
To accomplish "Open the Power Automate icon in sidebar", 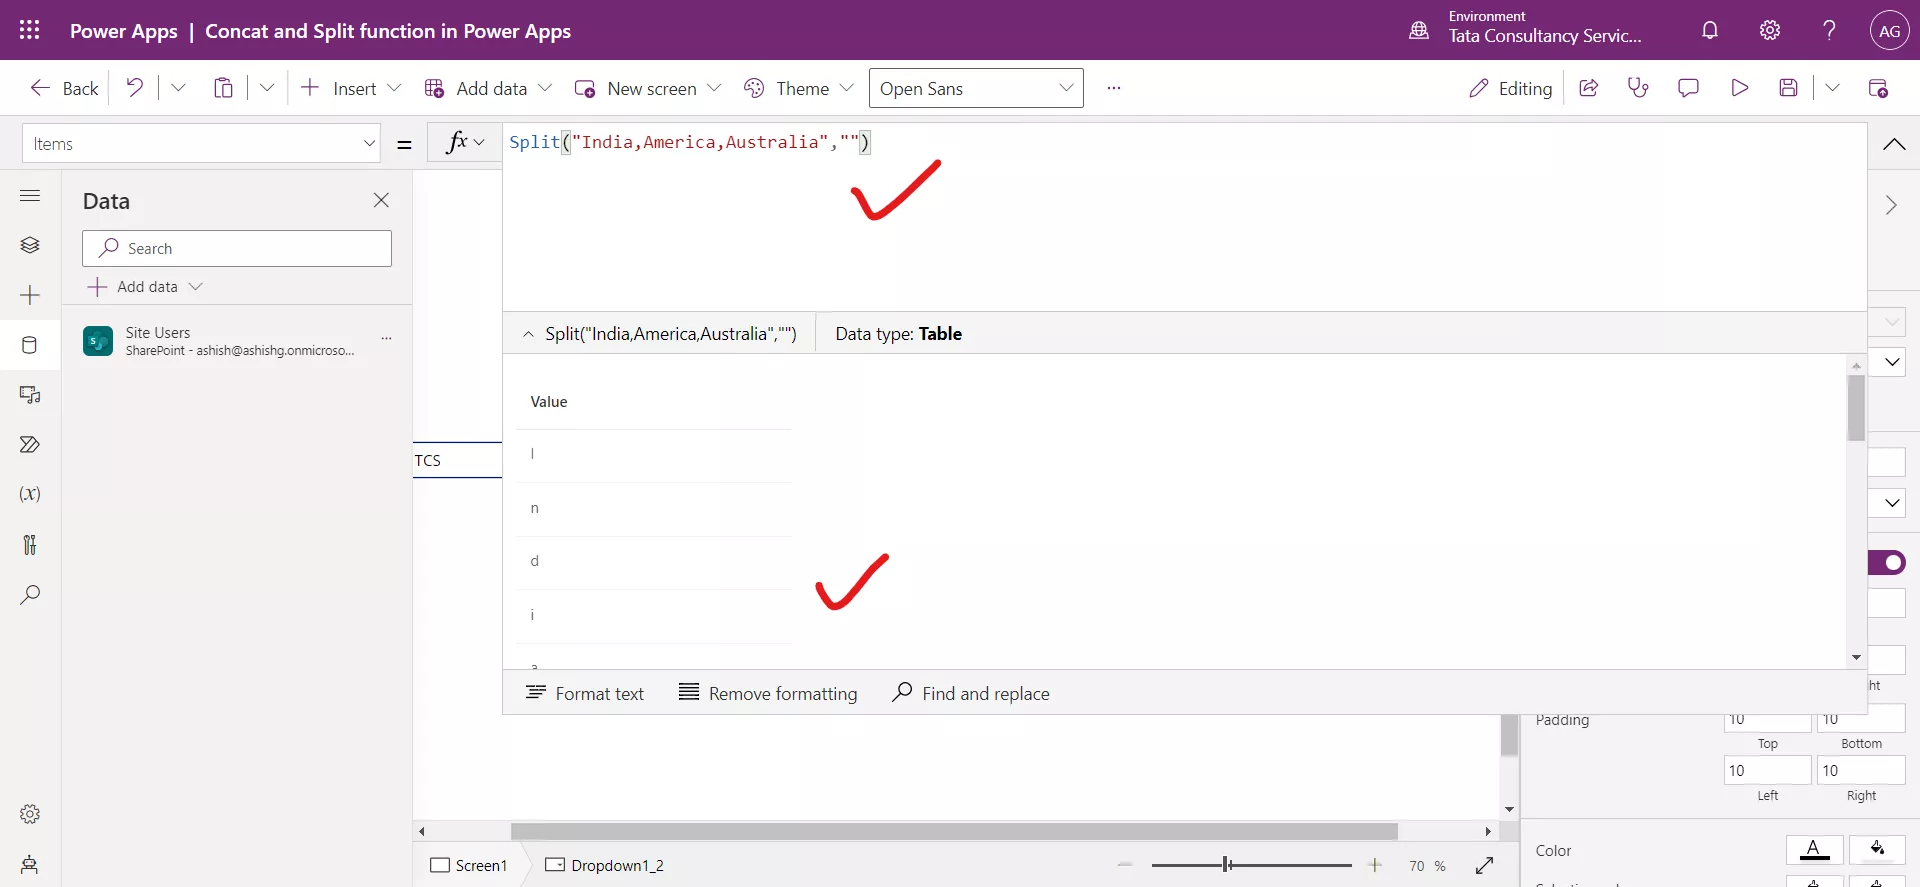I will tap(30, 445).
